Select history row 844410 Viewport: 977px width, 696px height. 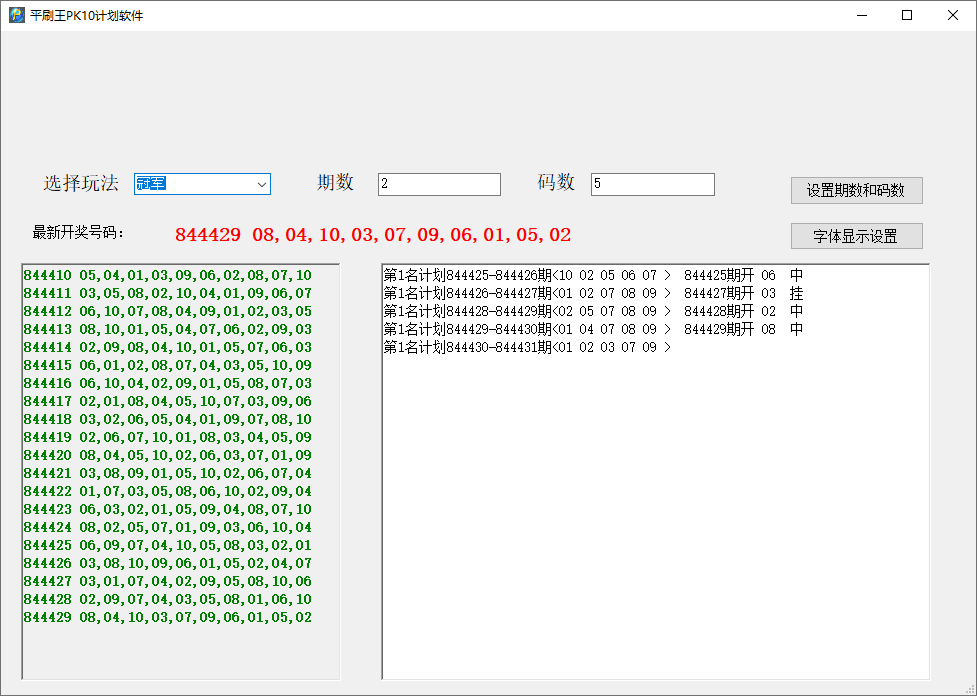click(168, 275)
